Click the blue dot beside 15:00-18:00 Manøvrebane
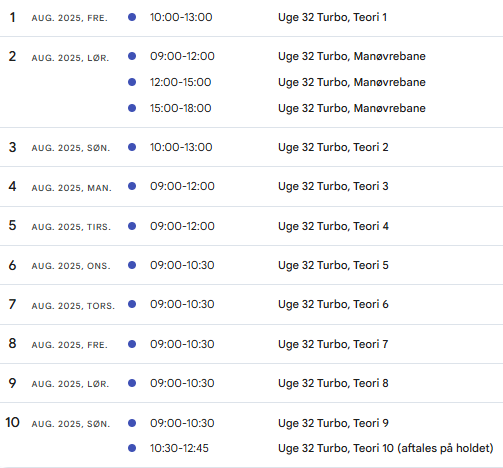The image size is (503, 468). tap(132, 108)
